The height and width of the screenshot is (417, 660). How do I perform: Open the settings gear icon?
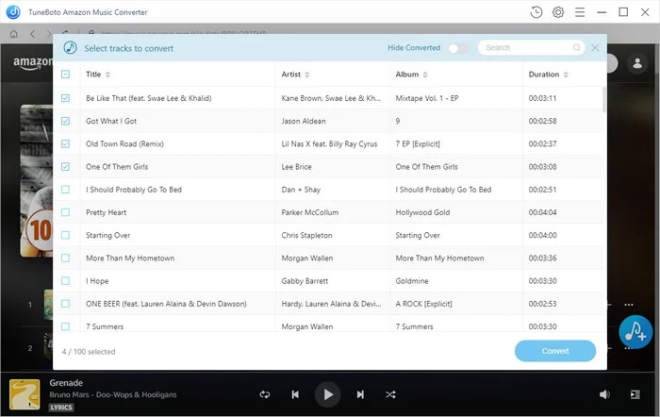pyautogui.click(x=558, y=12)
